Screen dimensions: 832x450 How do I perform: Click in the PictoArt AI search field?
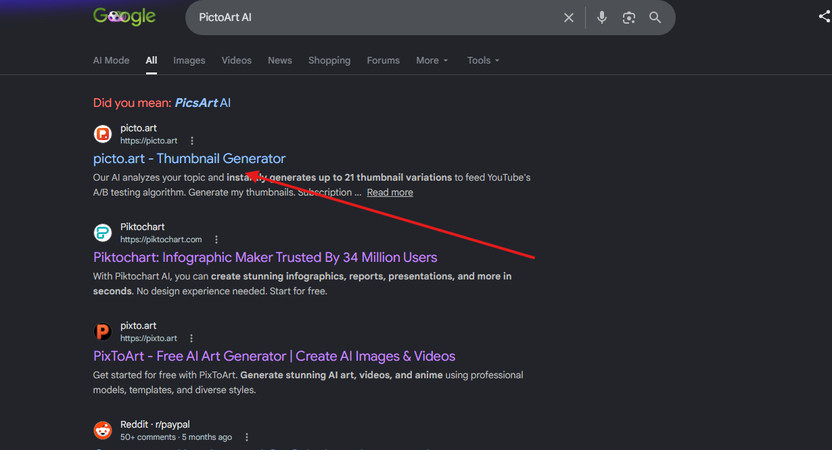(371, 18)
